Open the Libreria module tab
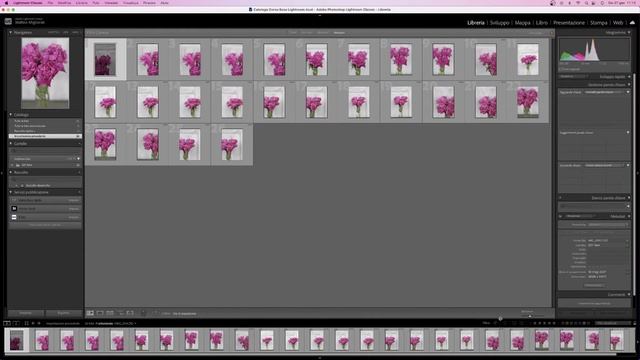The image size is (640, 360). point(476,23)
